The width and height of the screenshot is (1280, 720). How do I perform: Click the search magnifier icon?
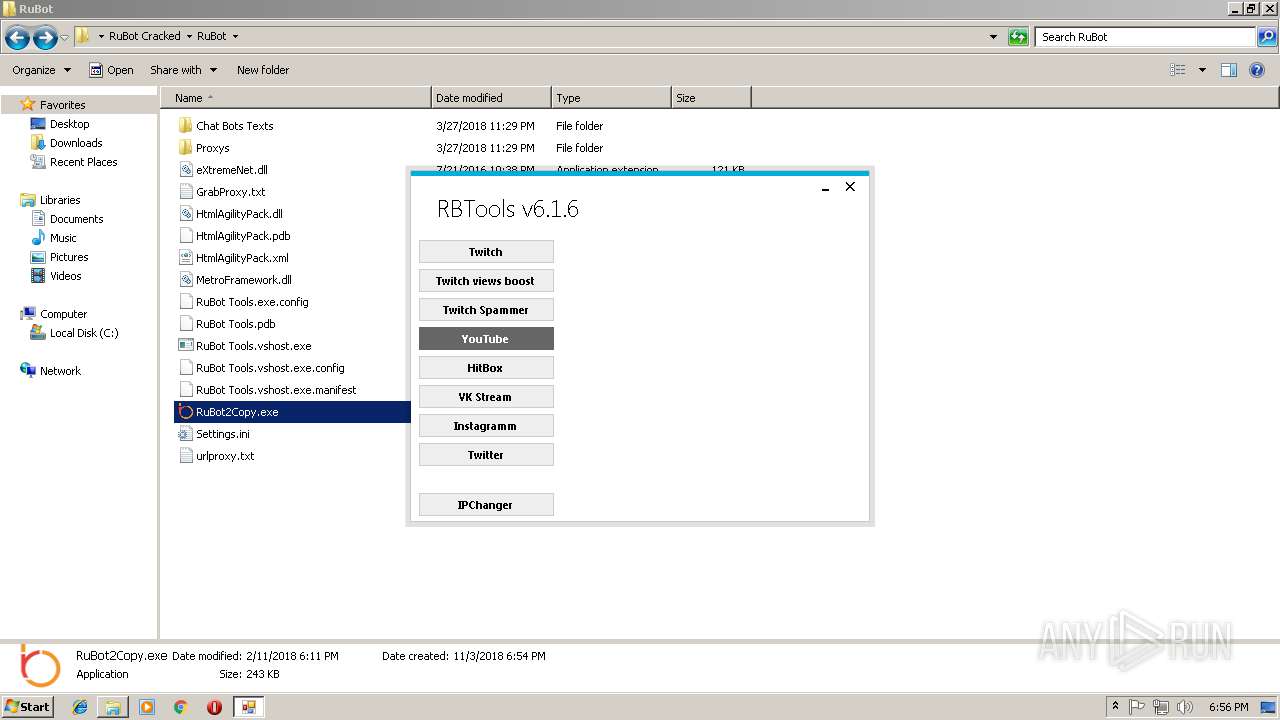click(1268, 37)
